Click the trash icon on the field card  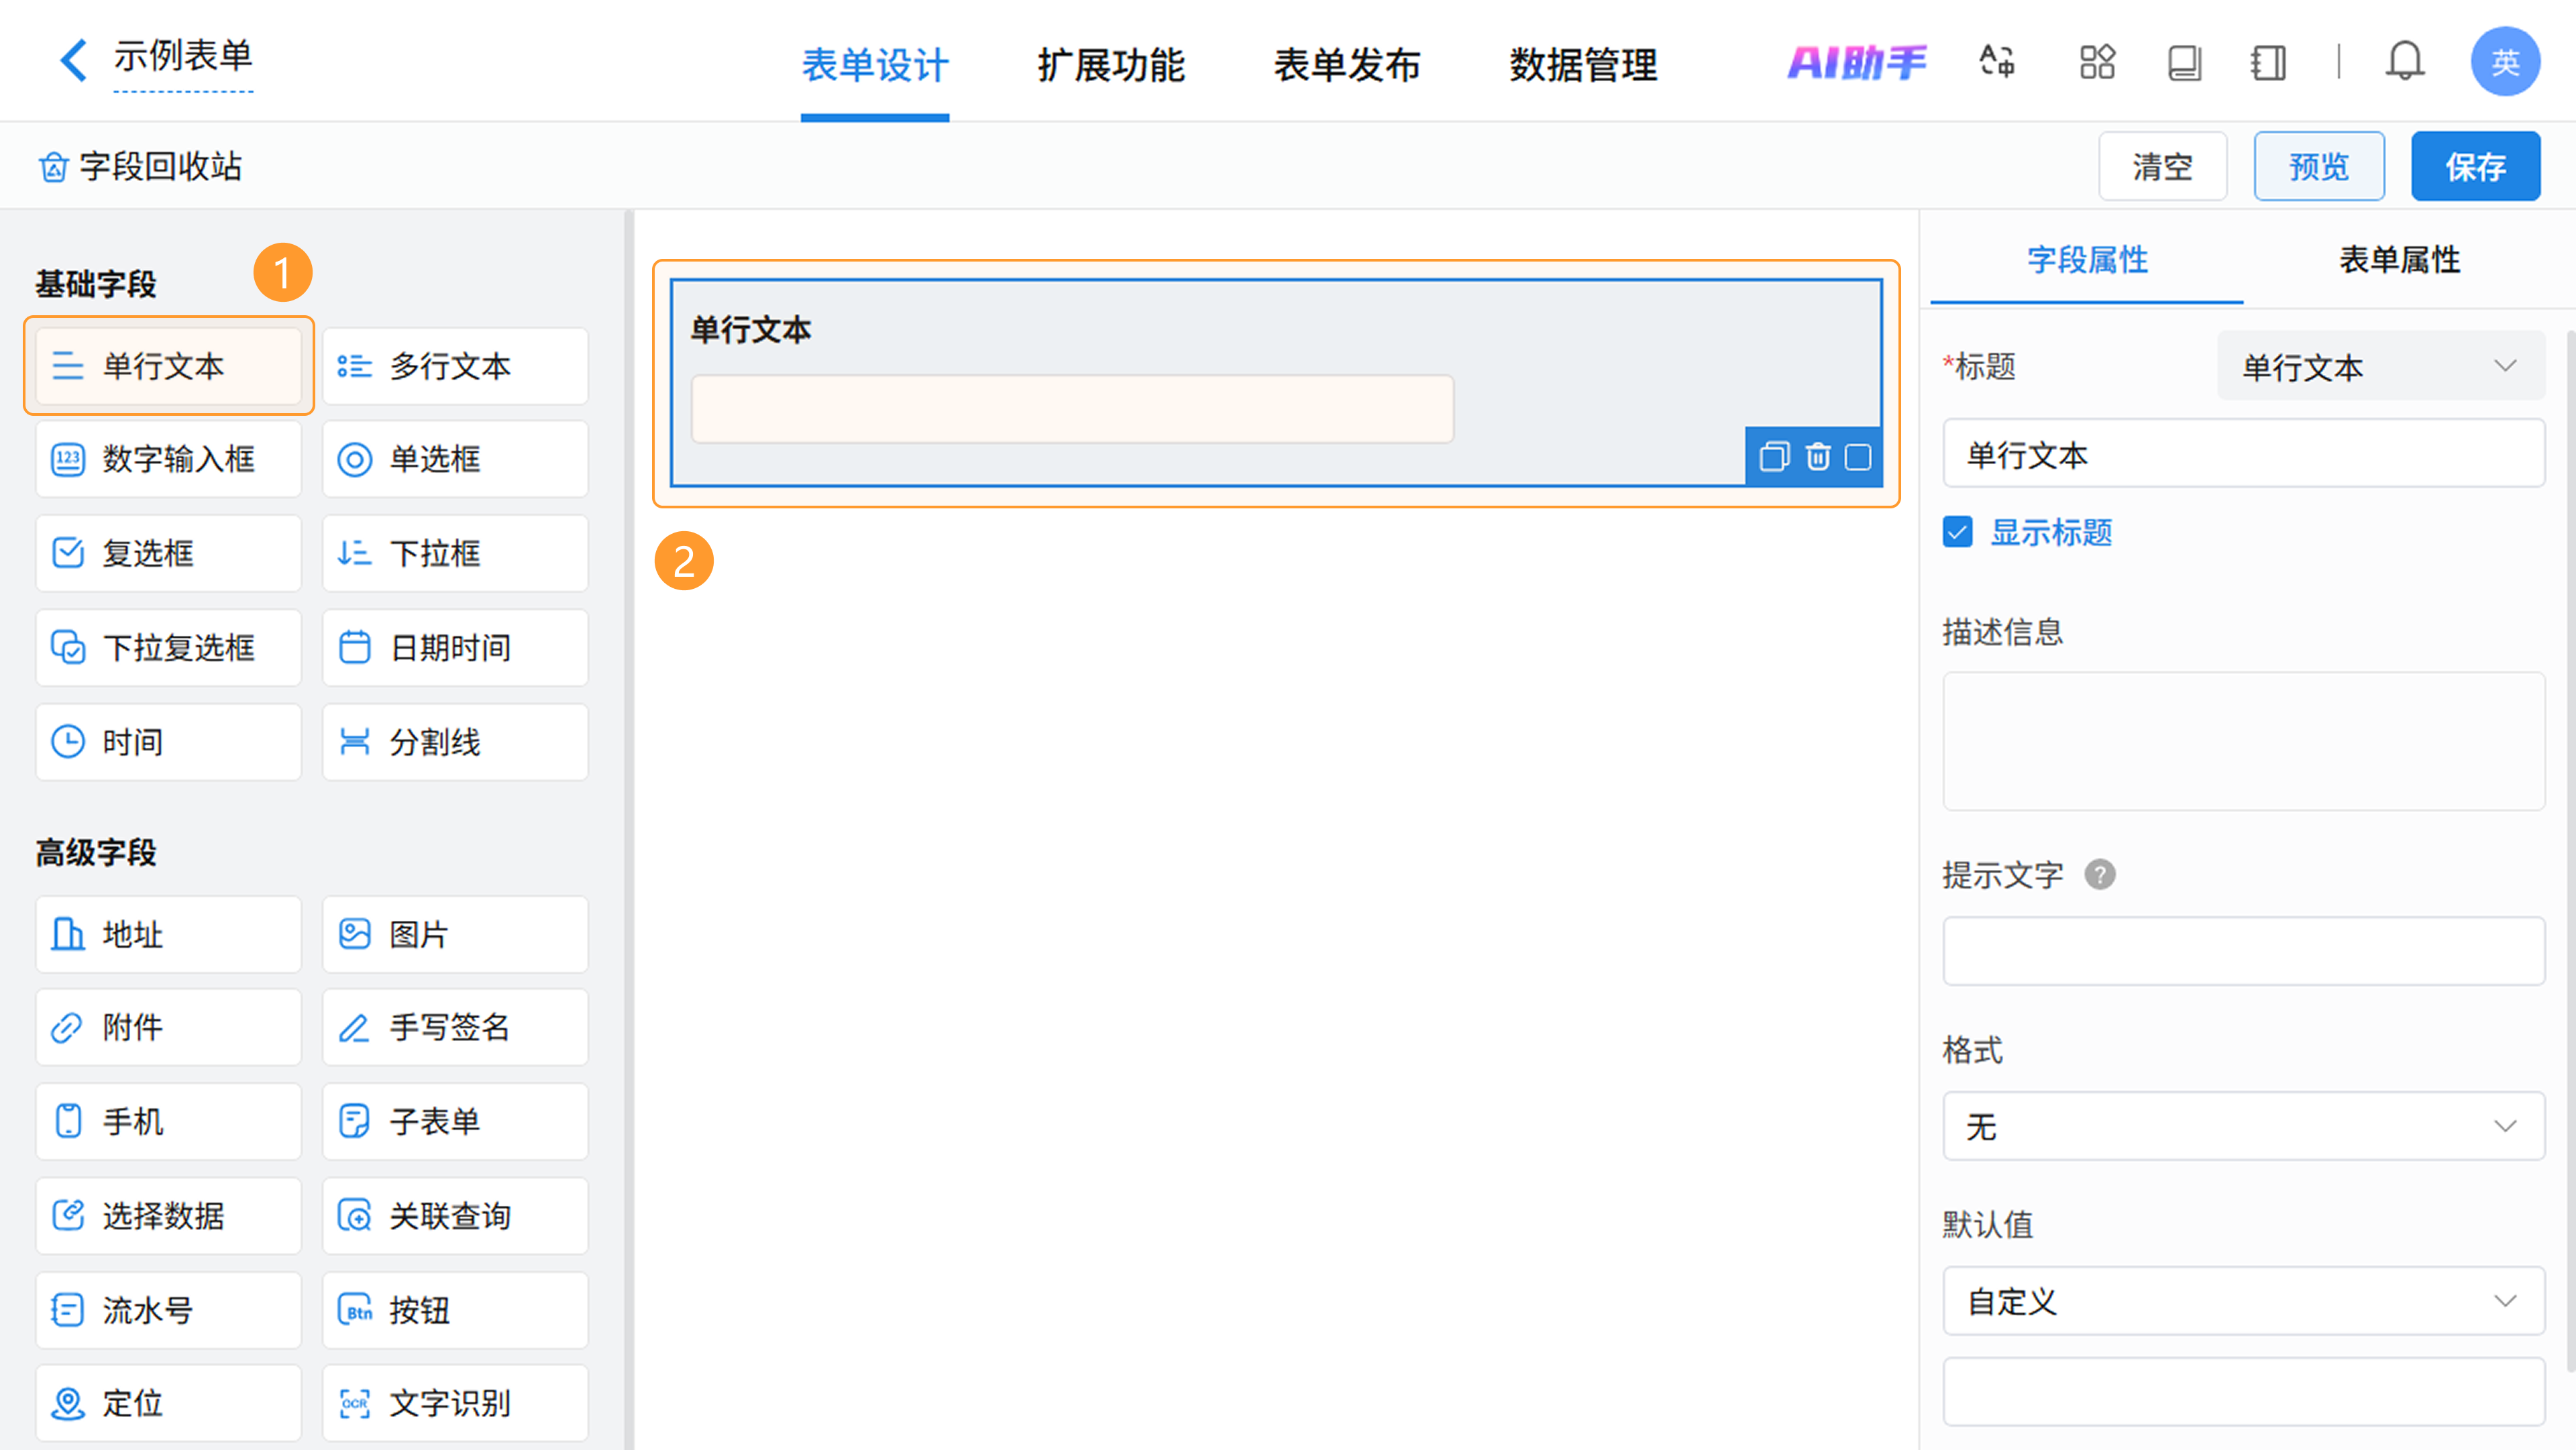tap(1817, 457)
